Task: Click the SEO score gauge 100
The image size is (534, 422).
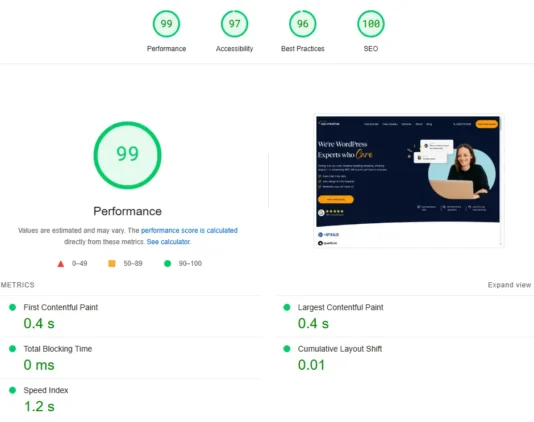Action: [371, 24]
